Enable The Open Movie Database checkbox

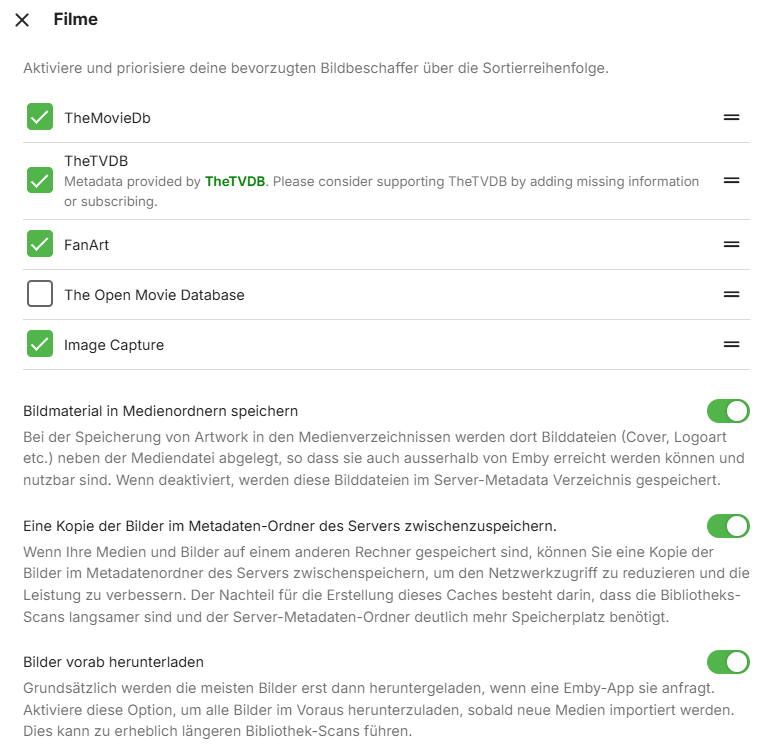pos(40,294)
